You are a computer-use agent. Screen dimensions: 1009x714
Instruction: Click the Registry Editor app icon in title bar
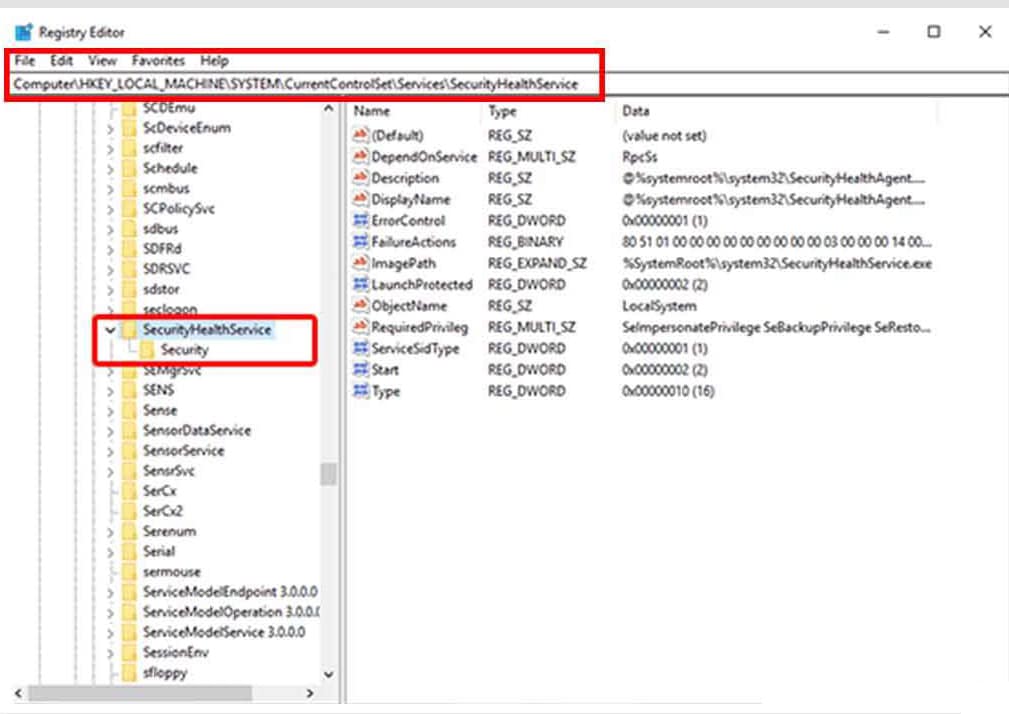click(x=24, y=32)
